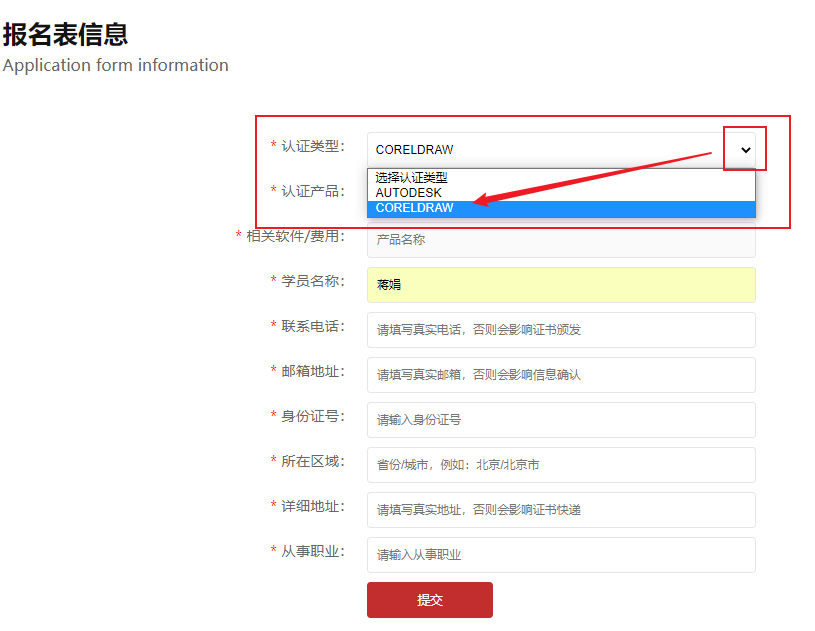Click the 认证产品 field label

[x=313, y=191]
